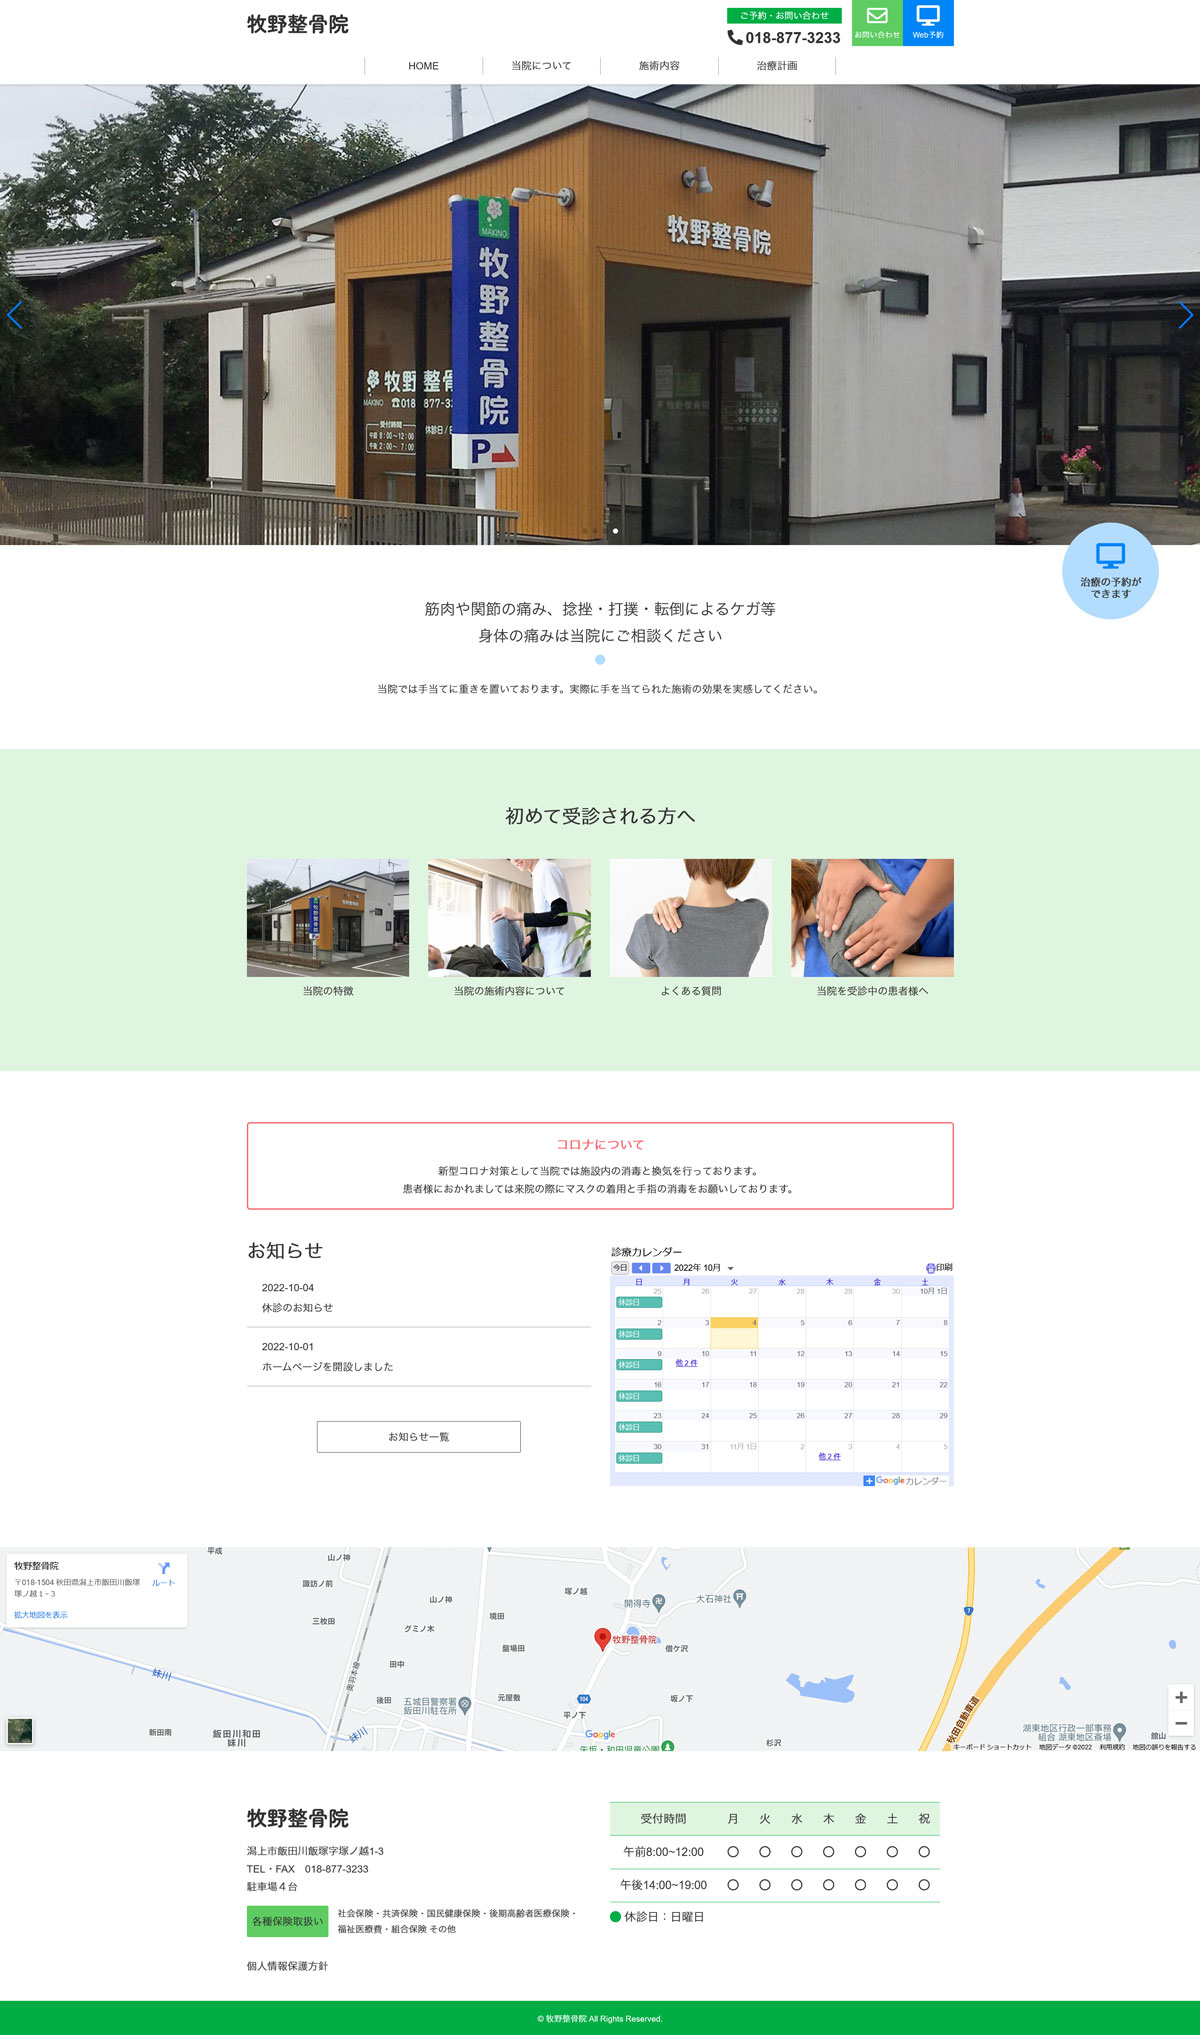Open the Web予約 monitor icon button
1200x2035 pixels.
coord(928,23)
